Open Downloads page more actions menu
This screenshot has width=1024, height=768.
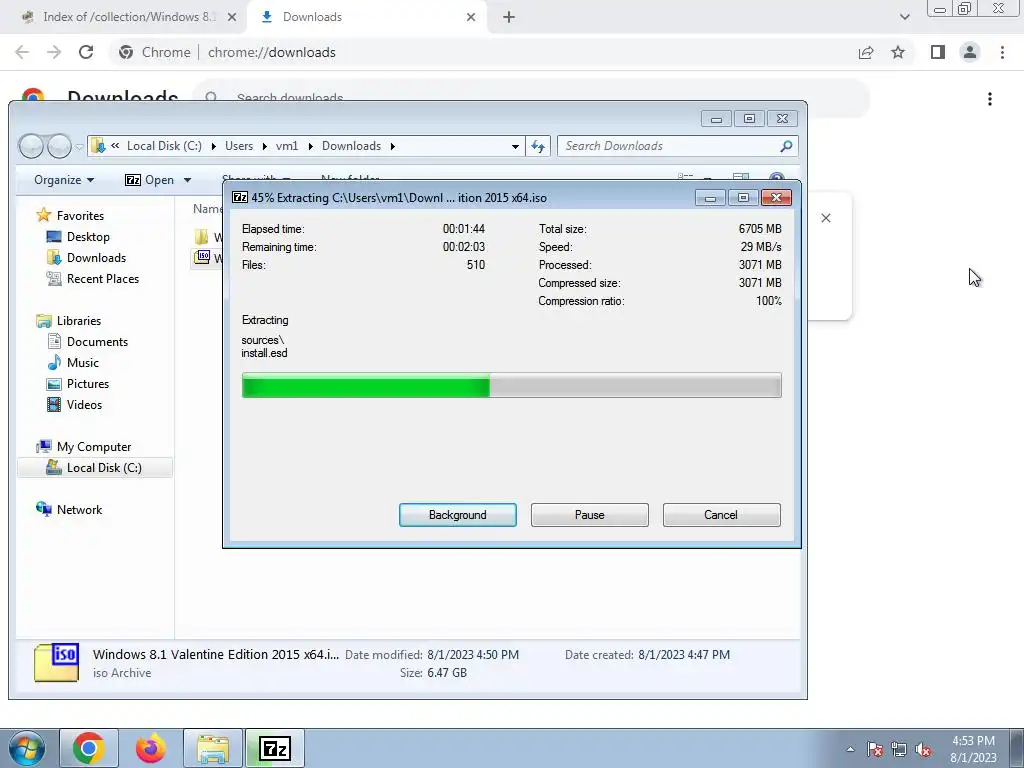tap(990, 99)
